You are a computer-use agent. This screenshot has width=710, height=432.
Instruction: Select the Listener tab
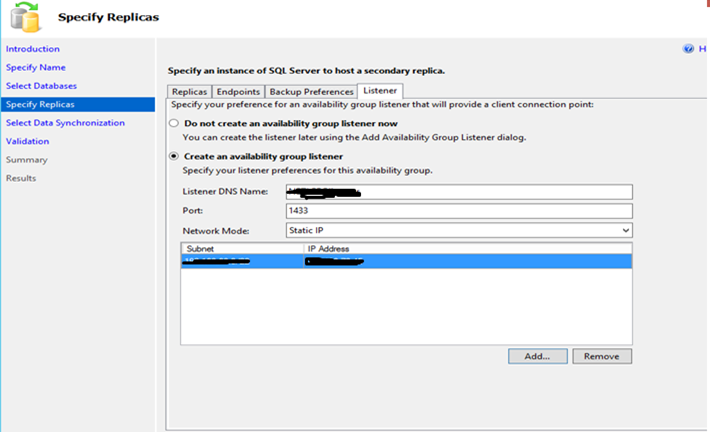(x=381, y=91)
